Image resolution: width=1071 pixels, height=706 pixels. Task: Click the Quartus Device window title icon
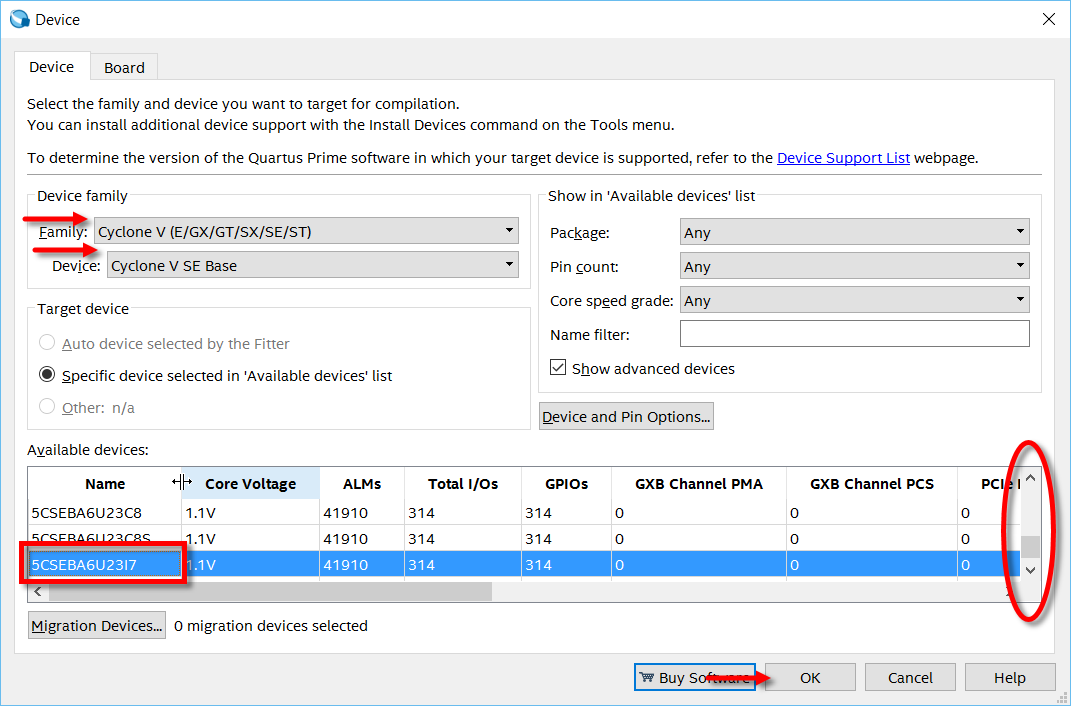pos(19,19)
